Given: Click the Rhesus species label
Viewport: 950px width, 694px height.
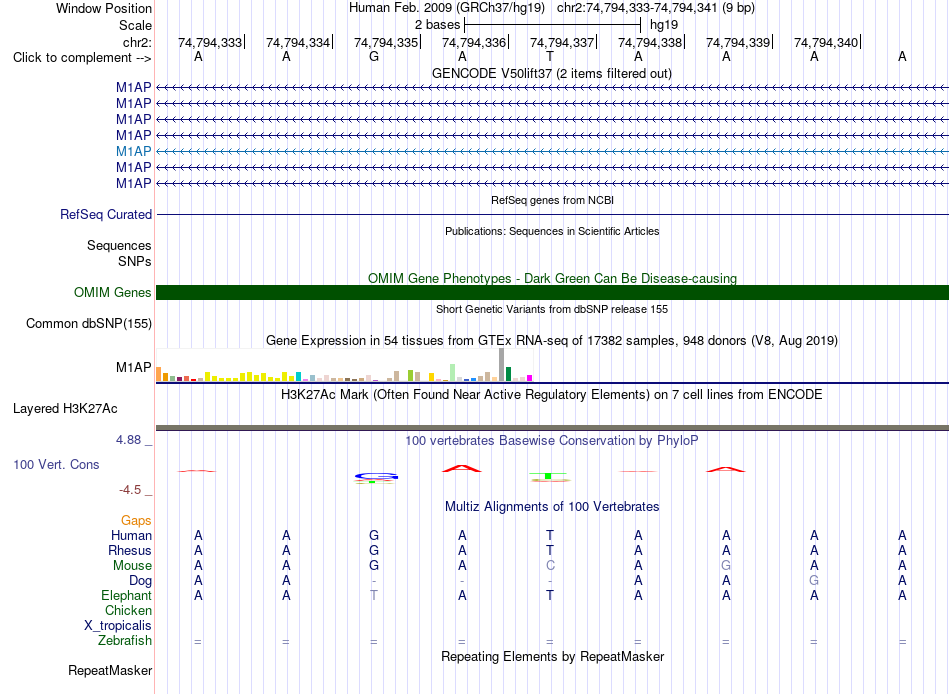Looking at the screenshot, I should coord(130,551).
